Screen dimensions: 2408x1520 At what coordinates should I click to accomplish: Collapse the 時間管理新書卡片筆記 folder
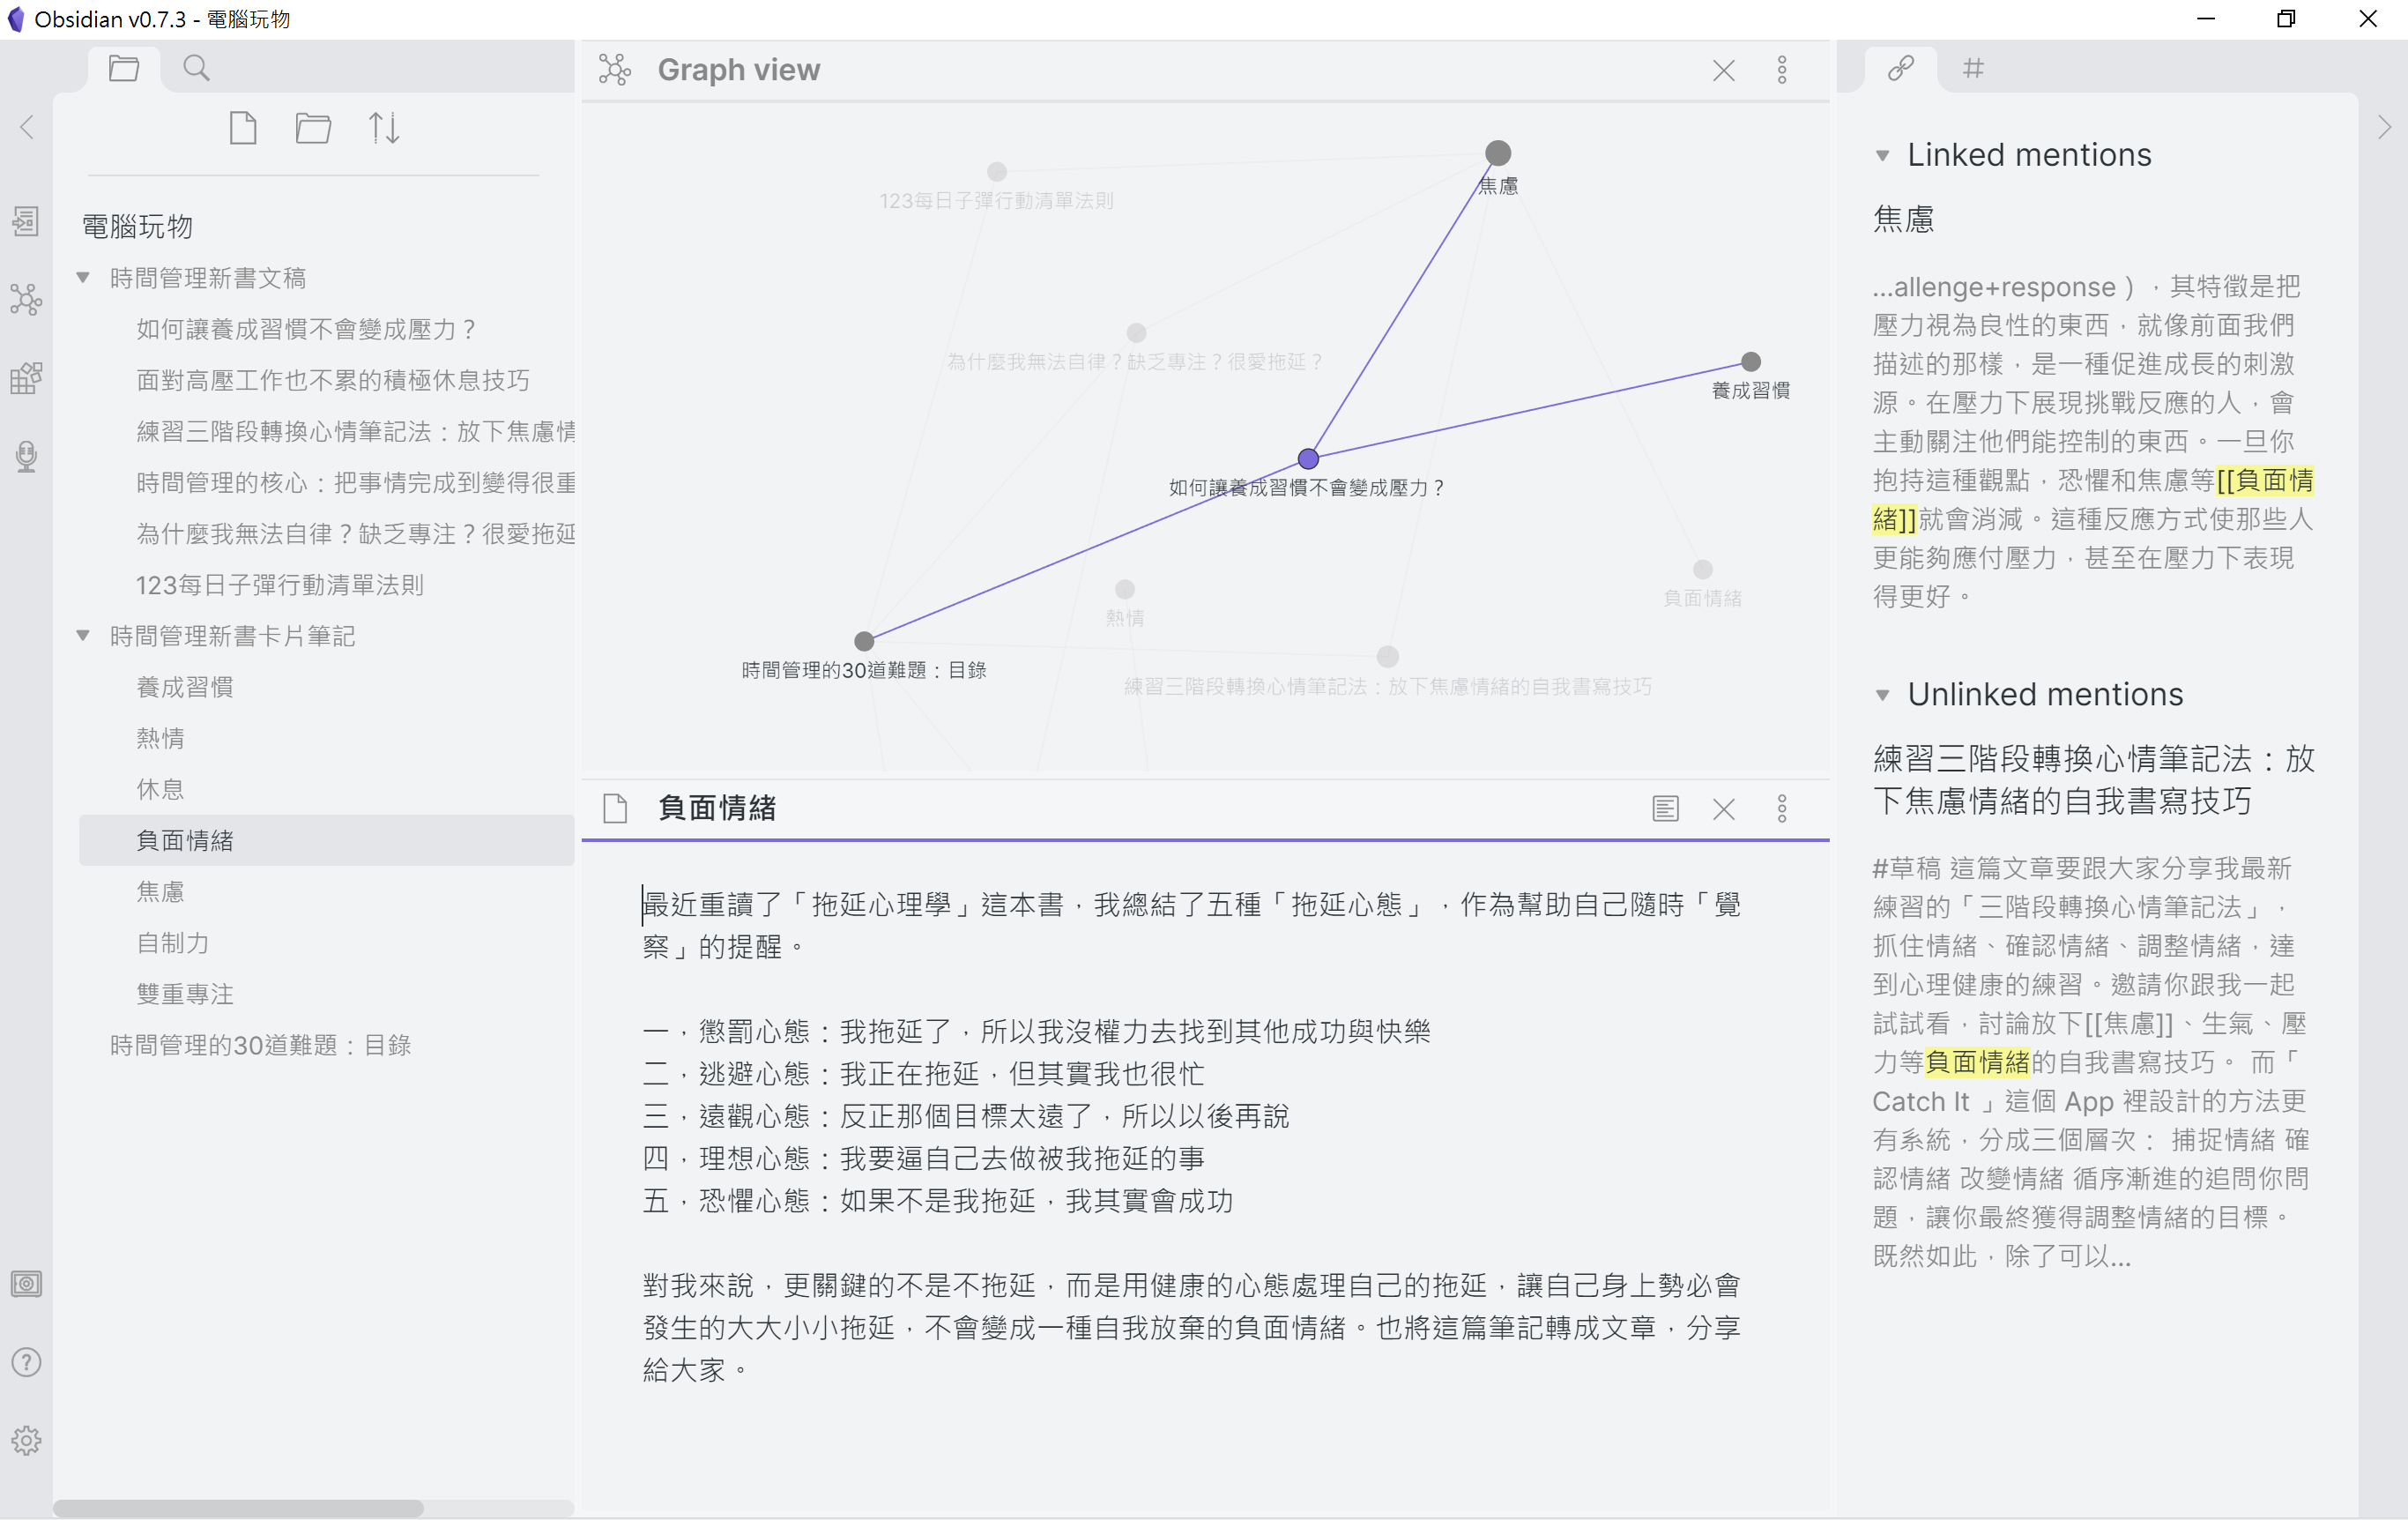pos(83,636)
